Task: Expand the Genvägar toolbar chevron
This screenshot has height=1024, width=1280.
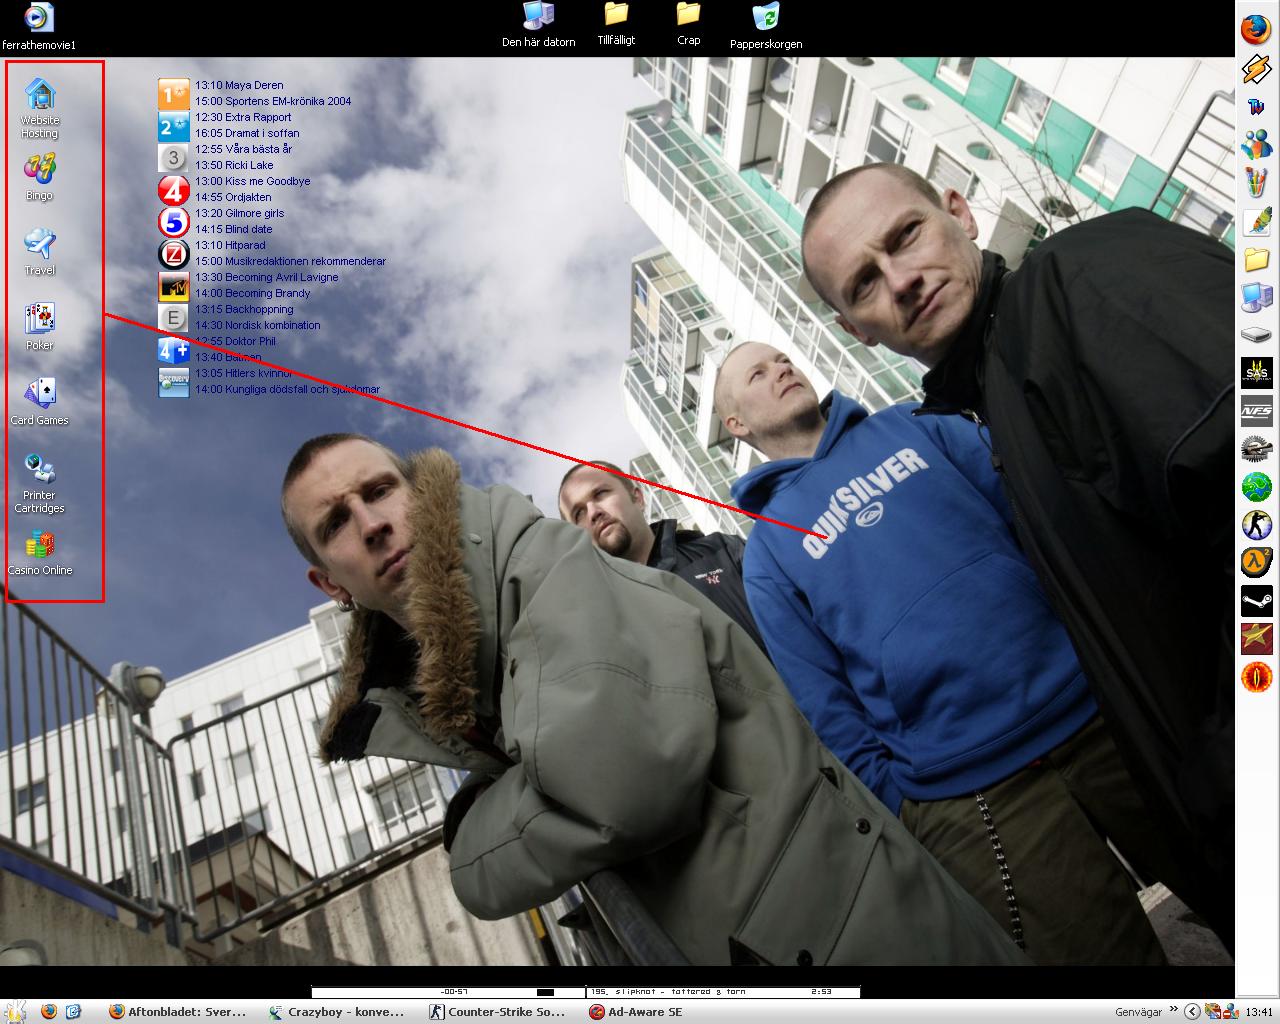Action: coord(1173,1011)
